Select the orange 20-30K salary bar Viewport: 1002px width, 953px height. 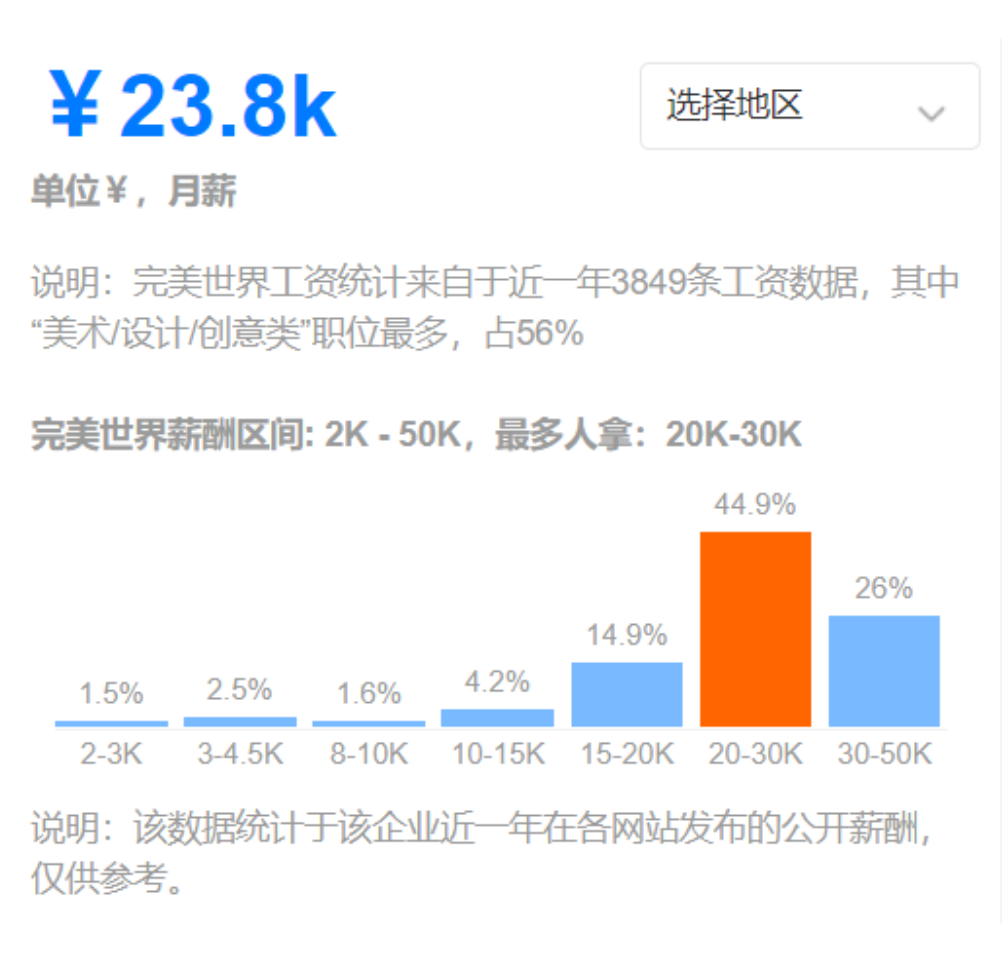click(x=755, y=629)
